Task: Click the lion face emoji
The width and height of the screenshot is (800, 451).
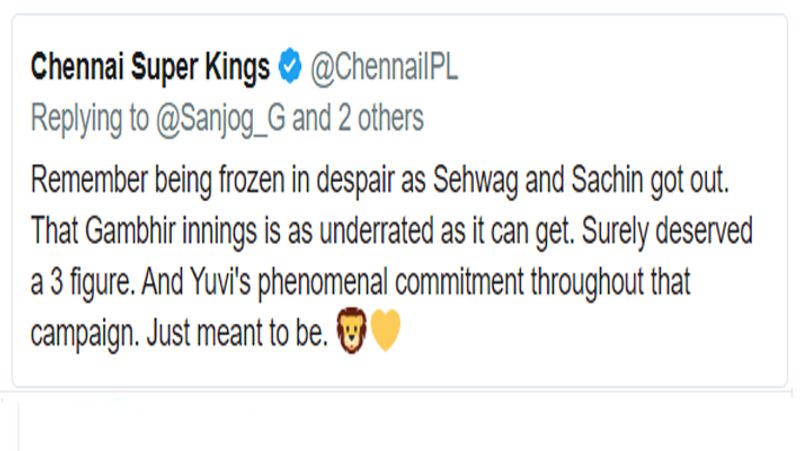Action: tap(352, 330)
